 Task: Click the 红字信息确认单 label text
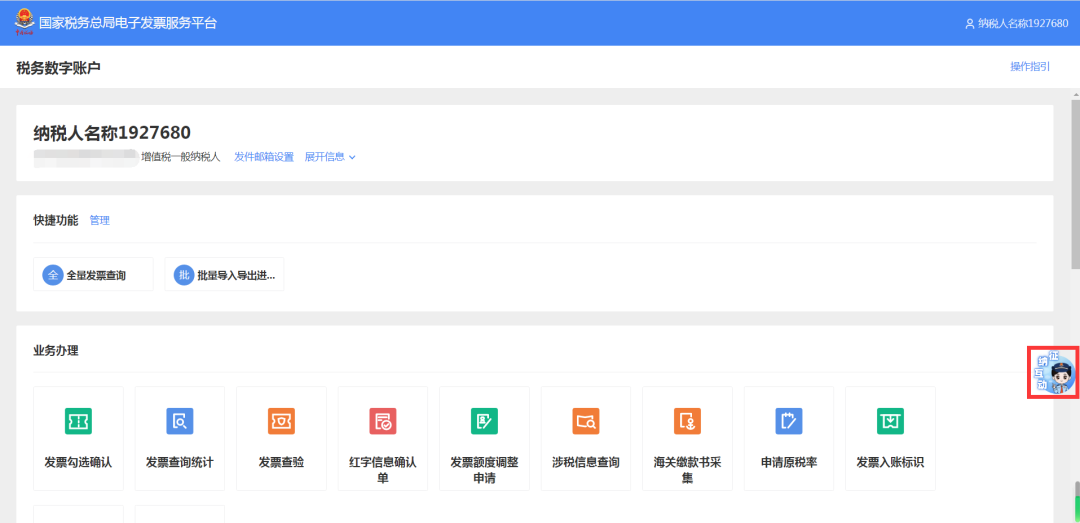pyautogui.click(x=383, y=470)
